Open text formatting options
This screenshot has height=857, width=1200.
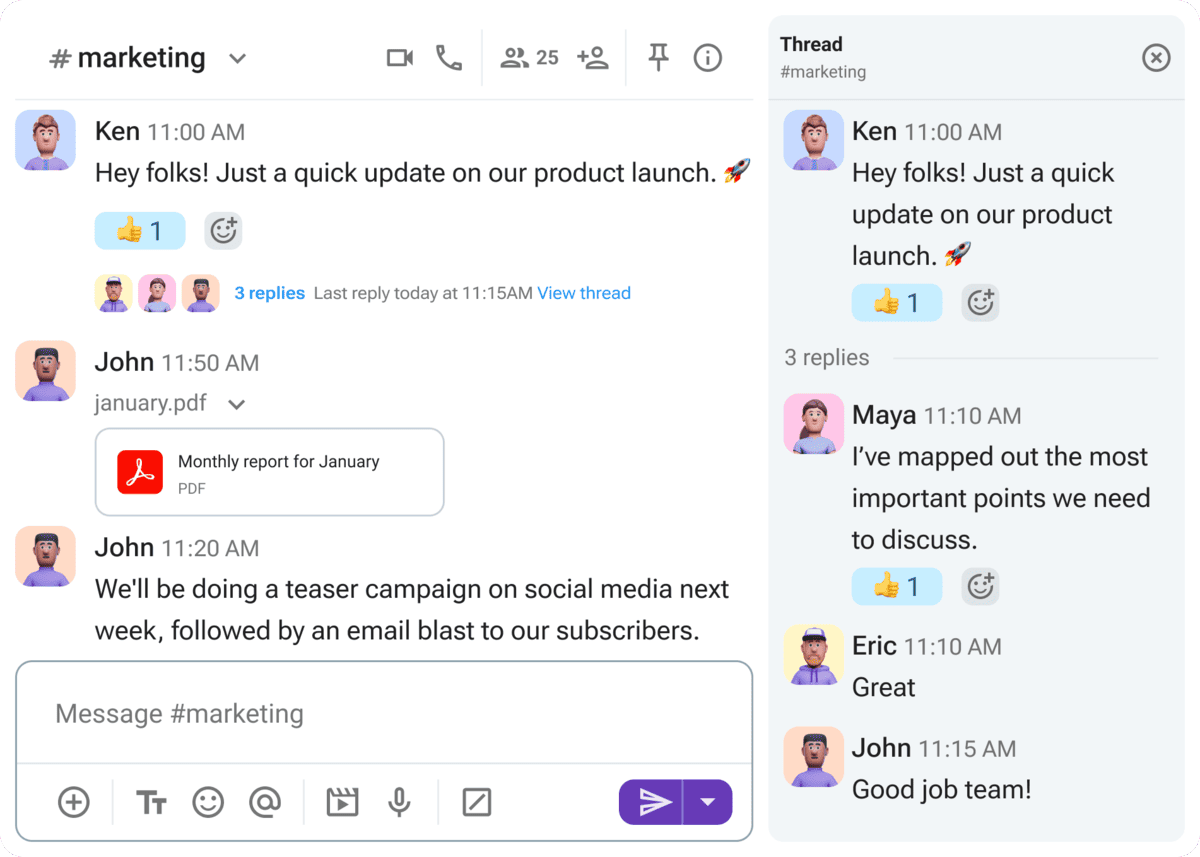[151, 801]
